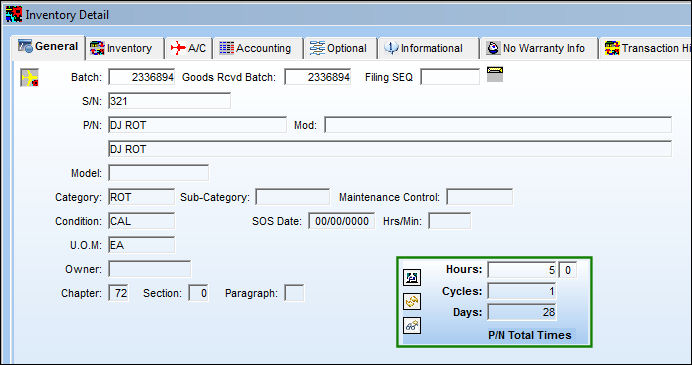Click the Hours field showing 5
The image size is (692, 365).
coord(522,270)
